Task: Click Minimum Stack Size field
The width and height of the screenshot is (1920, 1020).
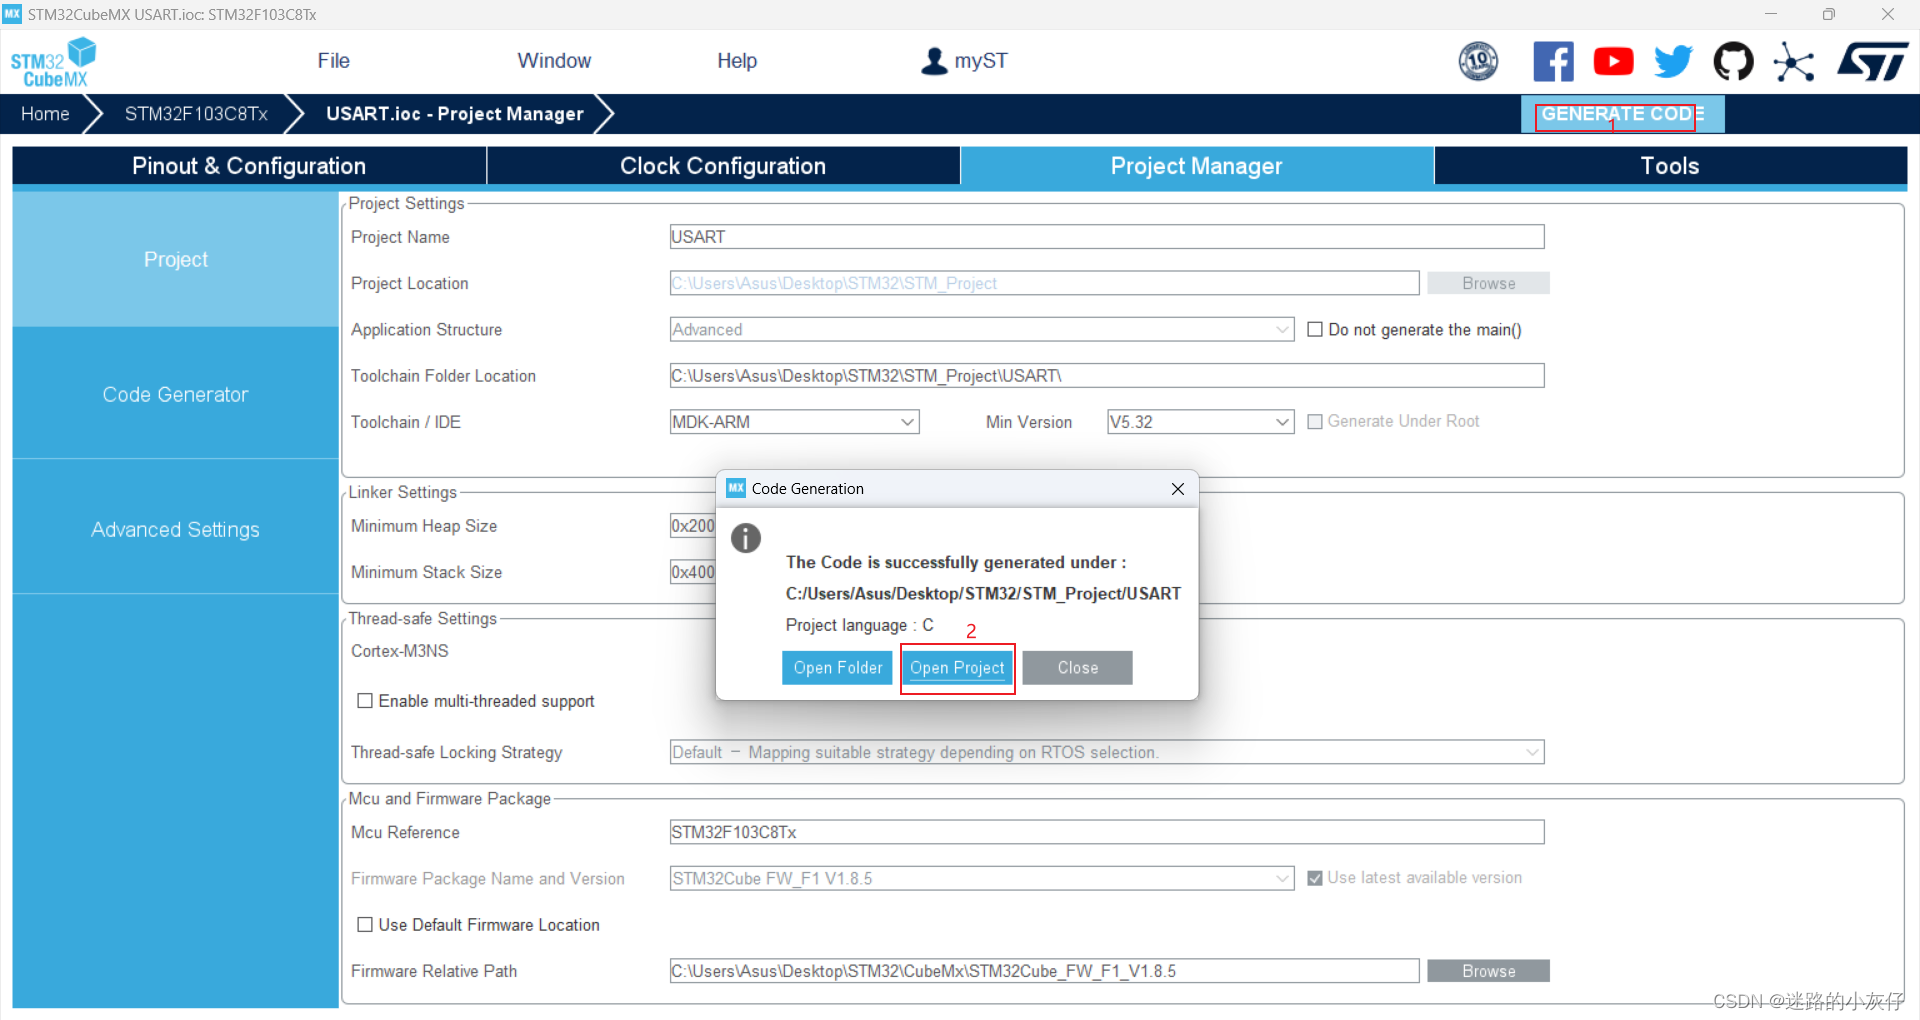Action: (x=693, y=572)
